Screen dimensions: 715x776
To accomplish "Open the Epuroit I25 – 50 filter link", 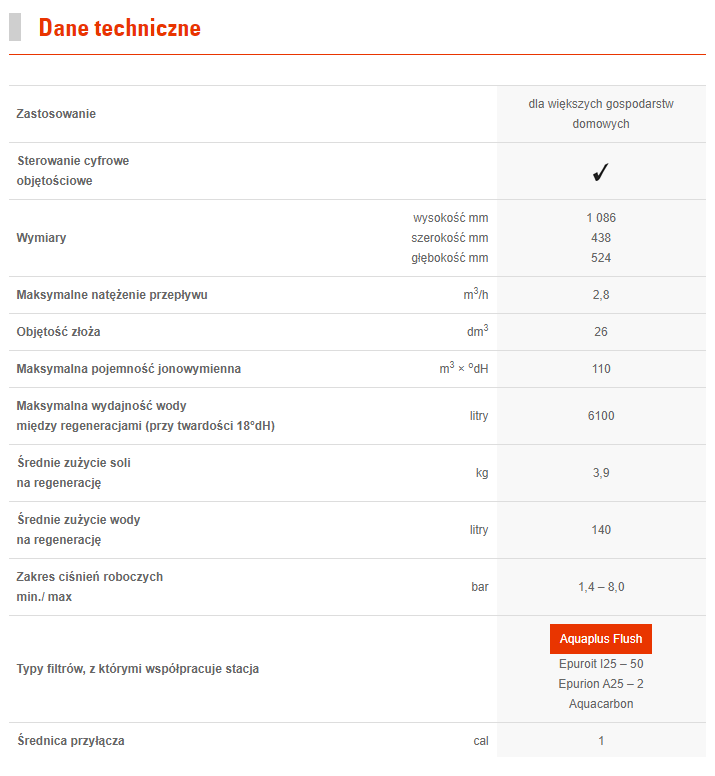I will pyautogui.click(x=600, y=664).
